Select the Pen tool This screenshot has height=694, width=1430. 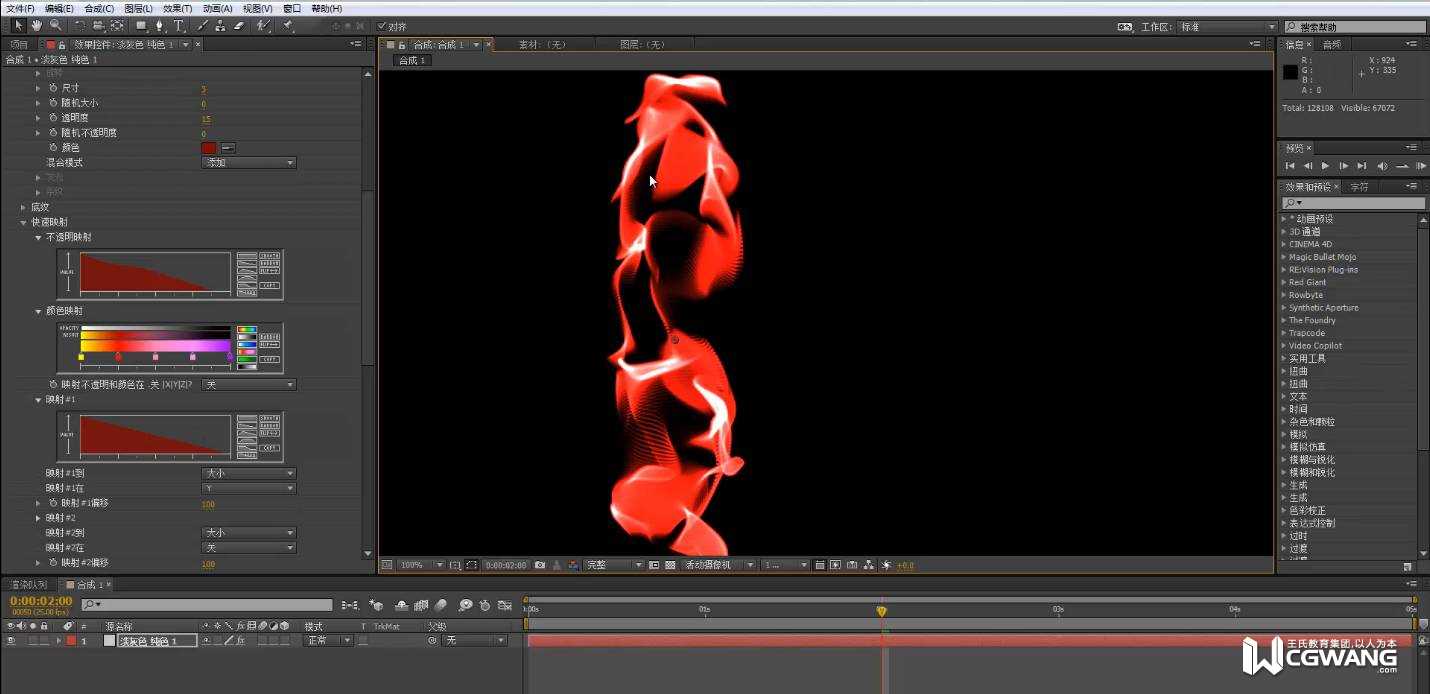coord(160,25)
